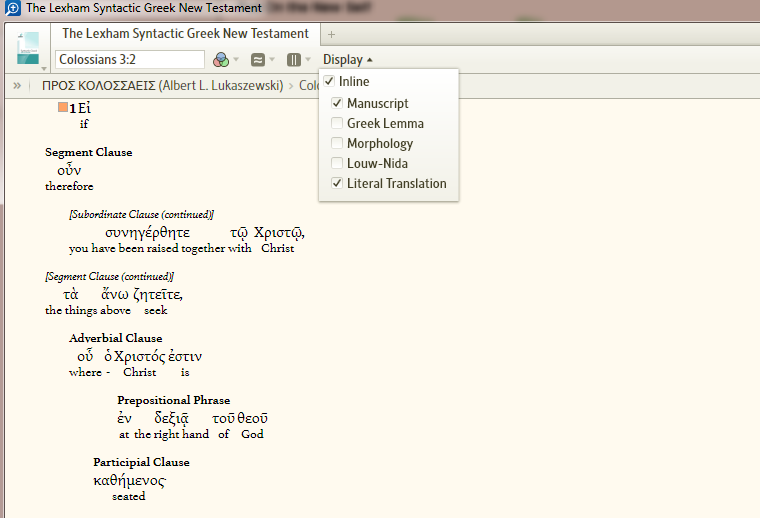Click the column layout icon
The width and height of the screenshot is (760, 518).
tap(294, 60)
